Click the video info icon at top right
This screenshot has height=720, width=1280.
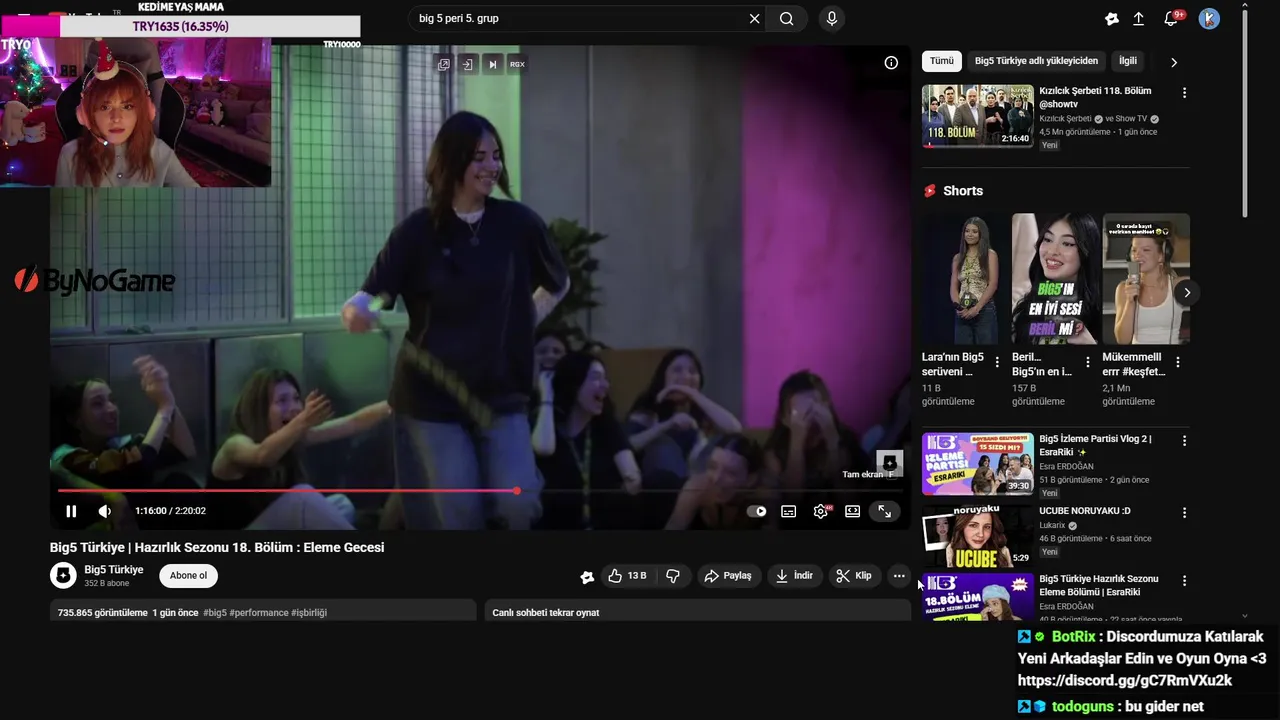[x=891, y=62]
